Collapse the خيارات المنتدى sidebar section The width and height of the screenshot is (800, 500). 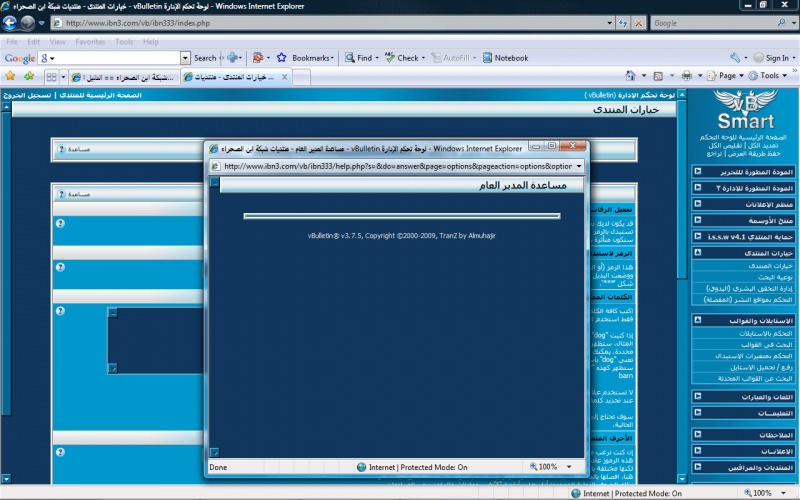click(x=696, y=253)
